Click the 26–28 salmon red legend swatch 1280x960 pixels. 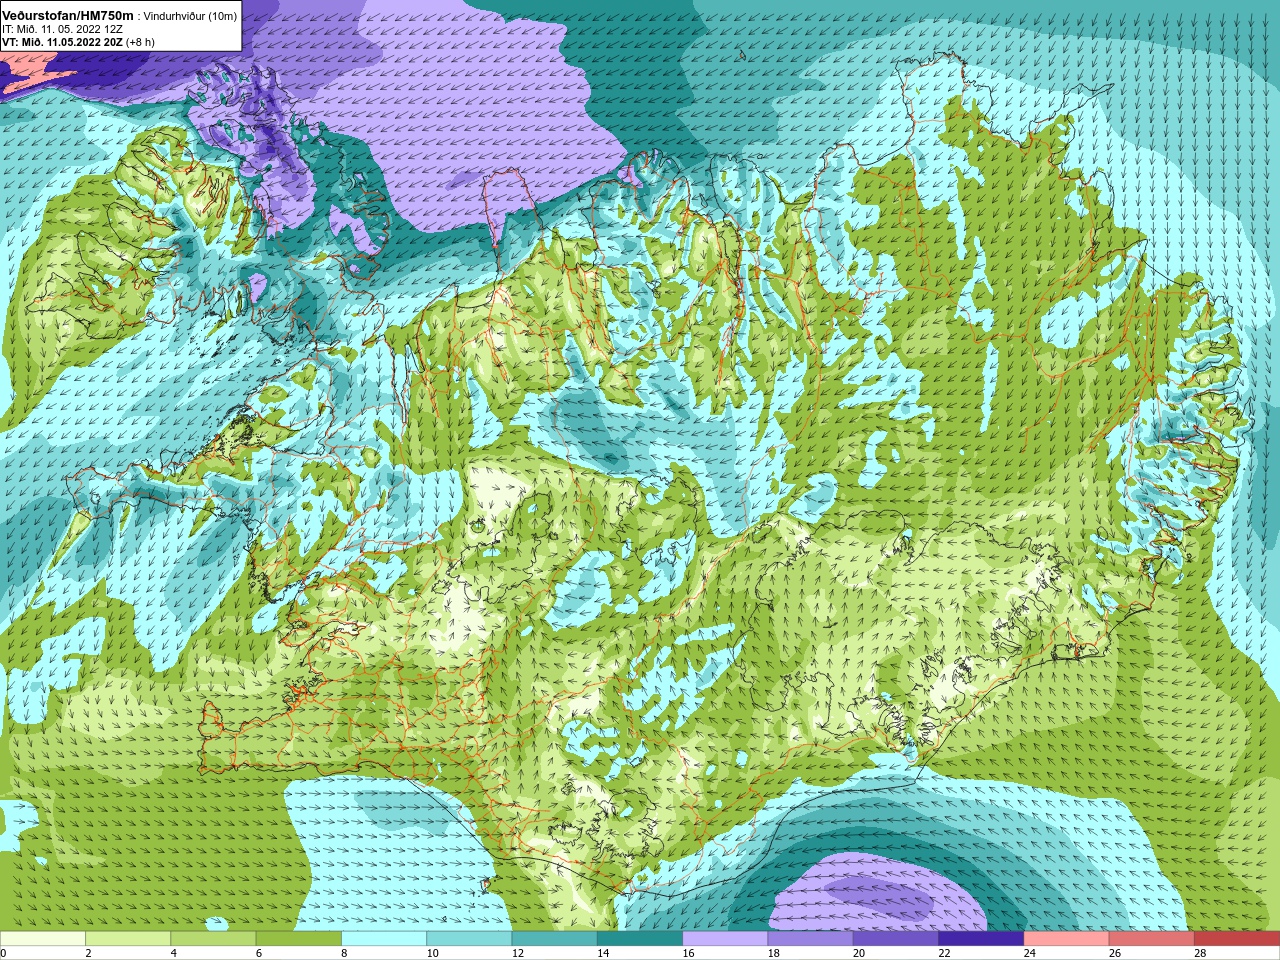(x=1152, y=939)
